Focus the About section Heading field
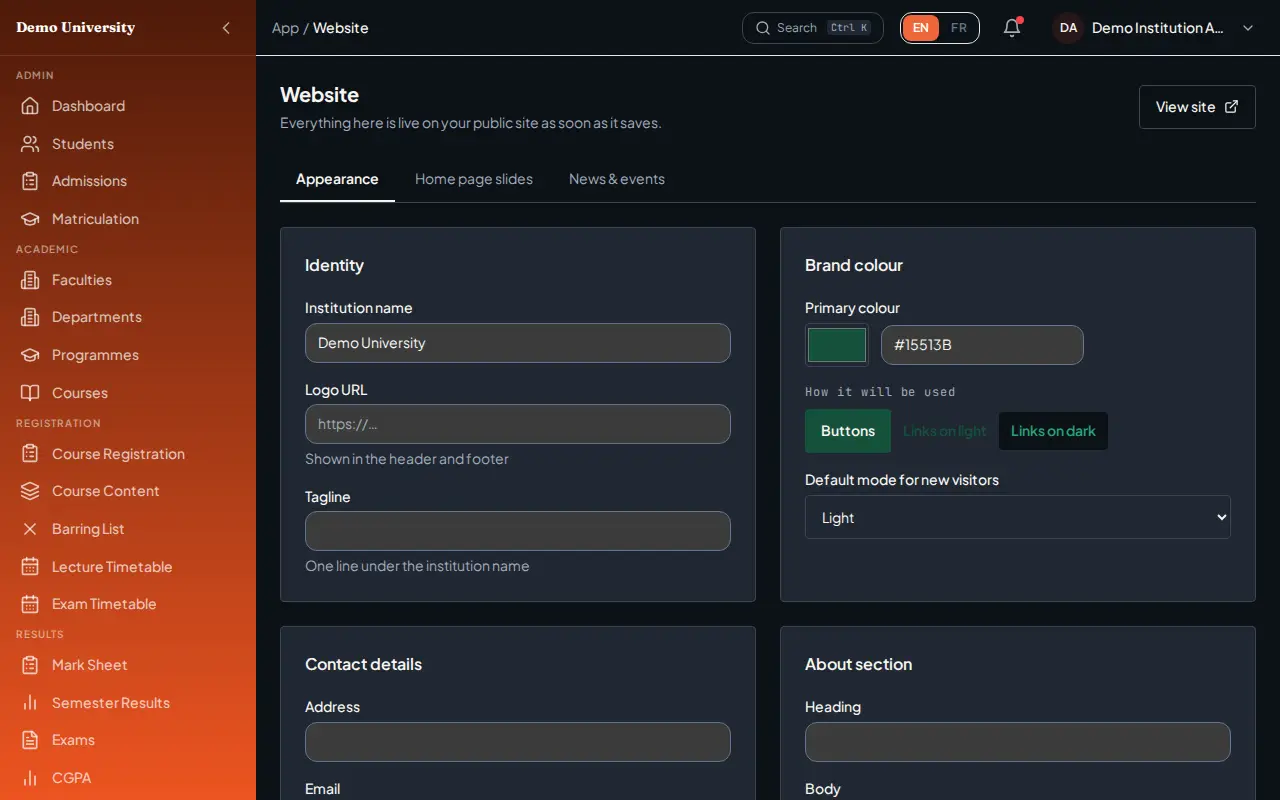 1018,742
